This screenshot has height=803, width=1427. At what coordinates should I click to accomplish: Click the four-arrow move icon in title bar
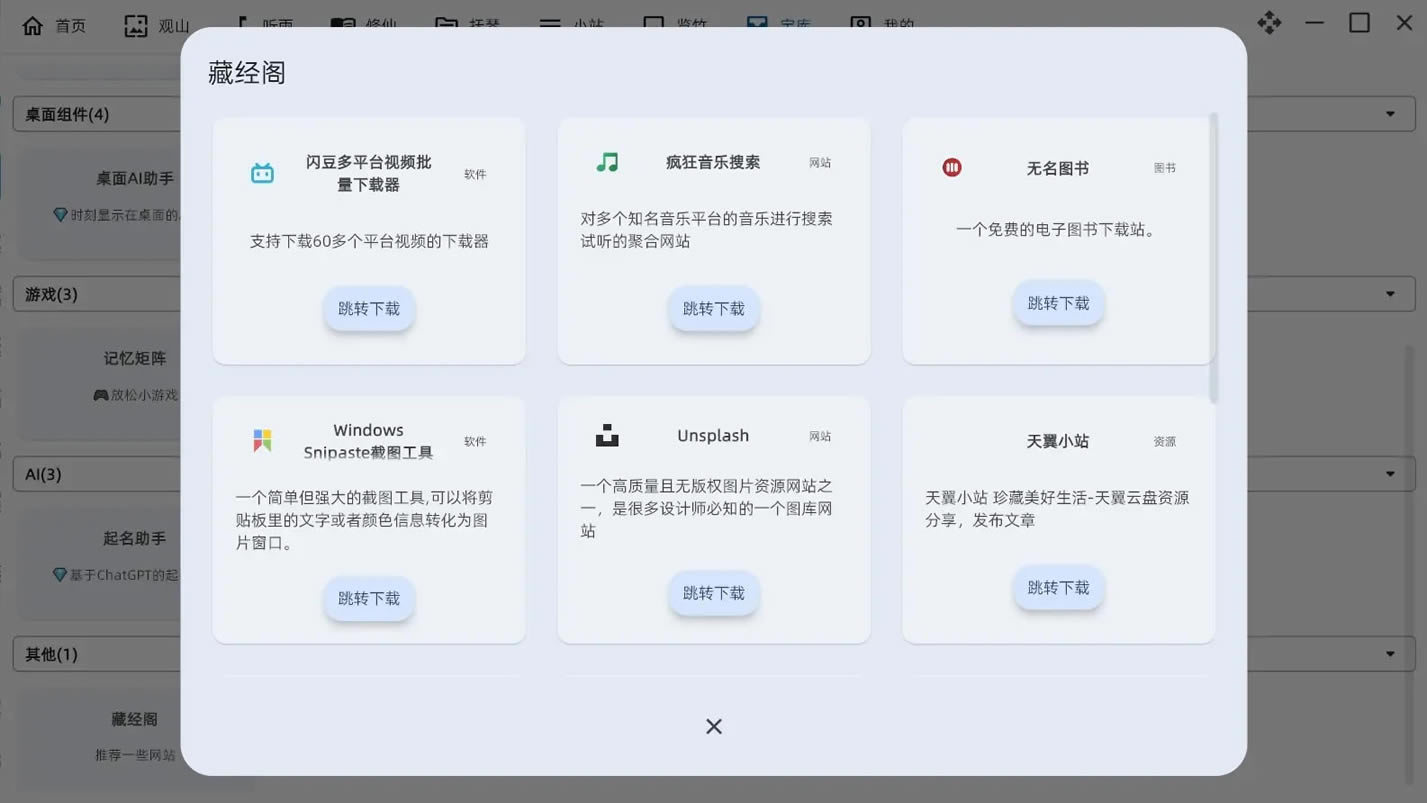point(1269,23)
